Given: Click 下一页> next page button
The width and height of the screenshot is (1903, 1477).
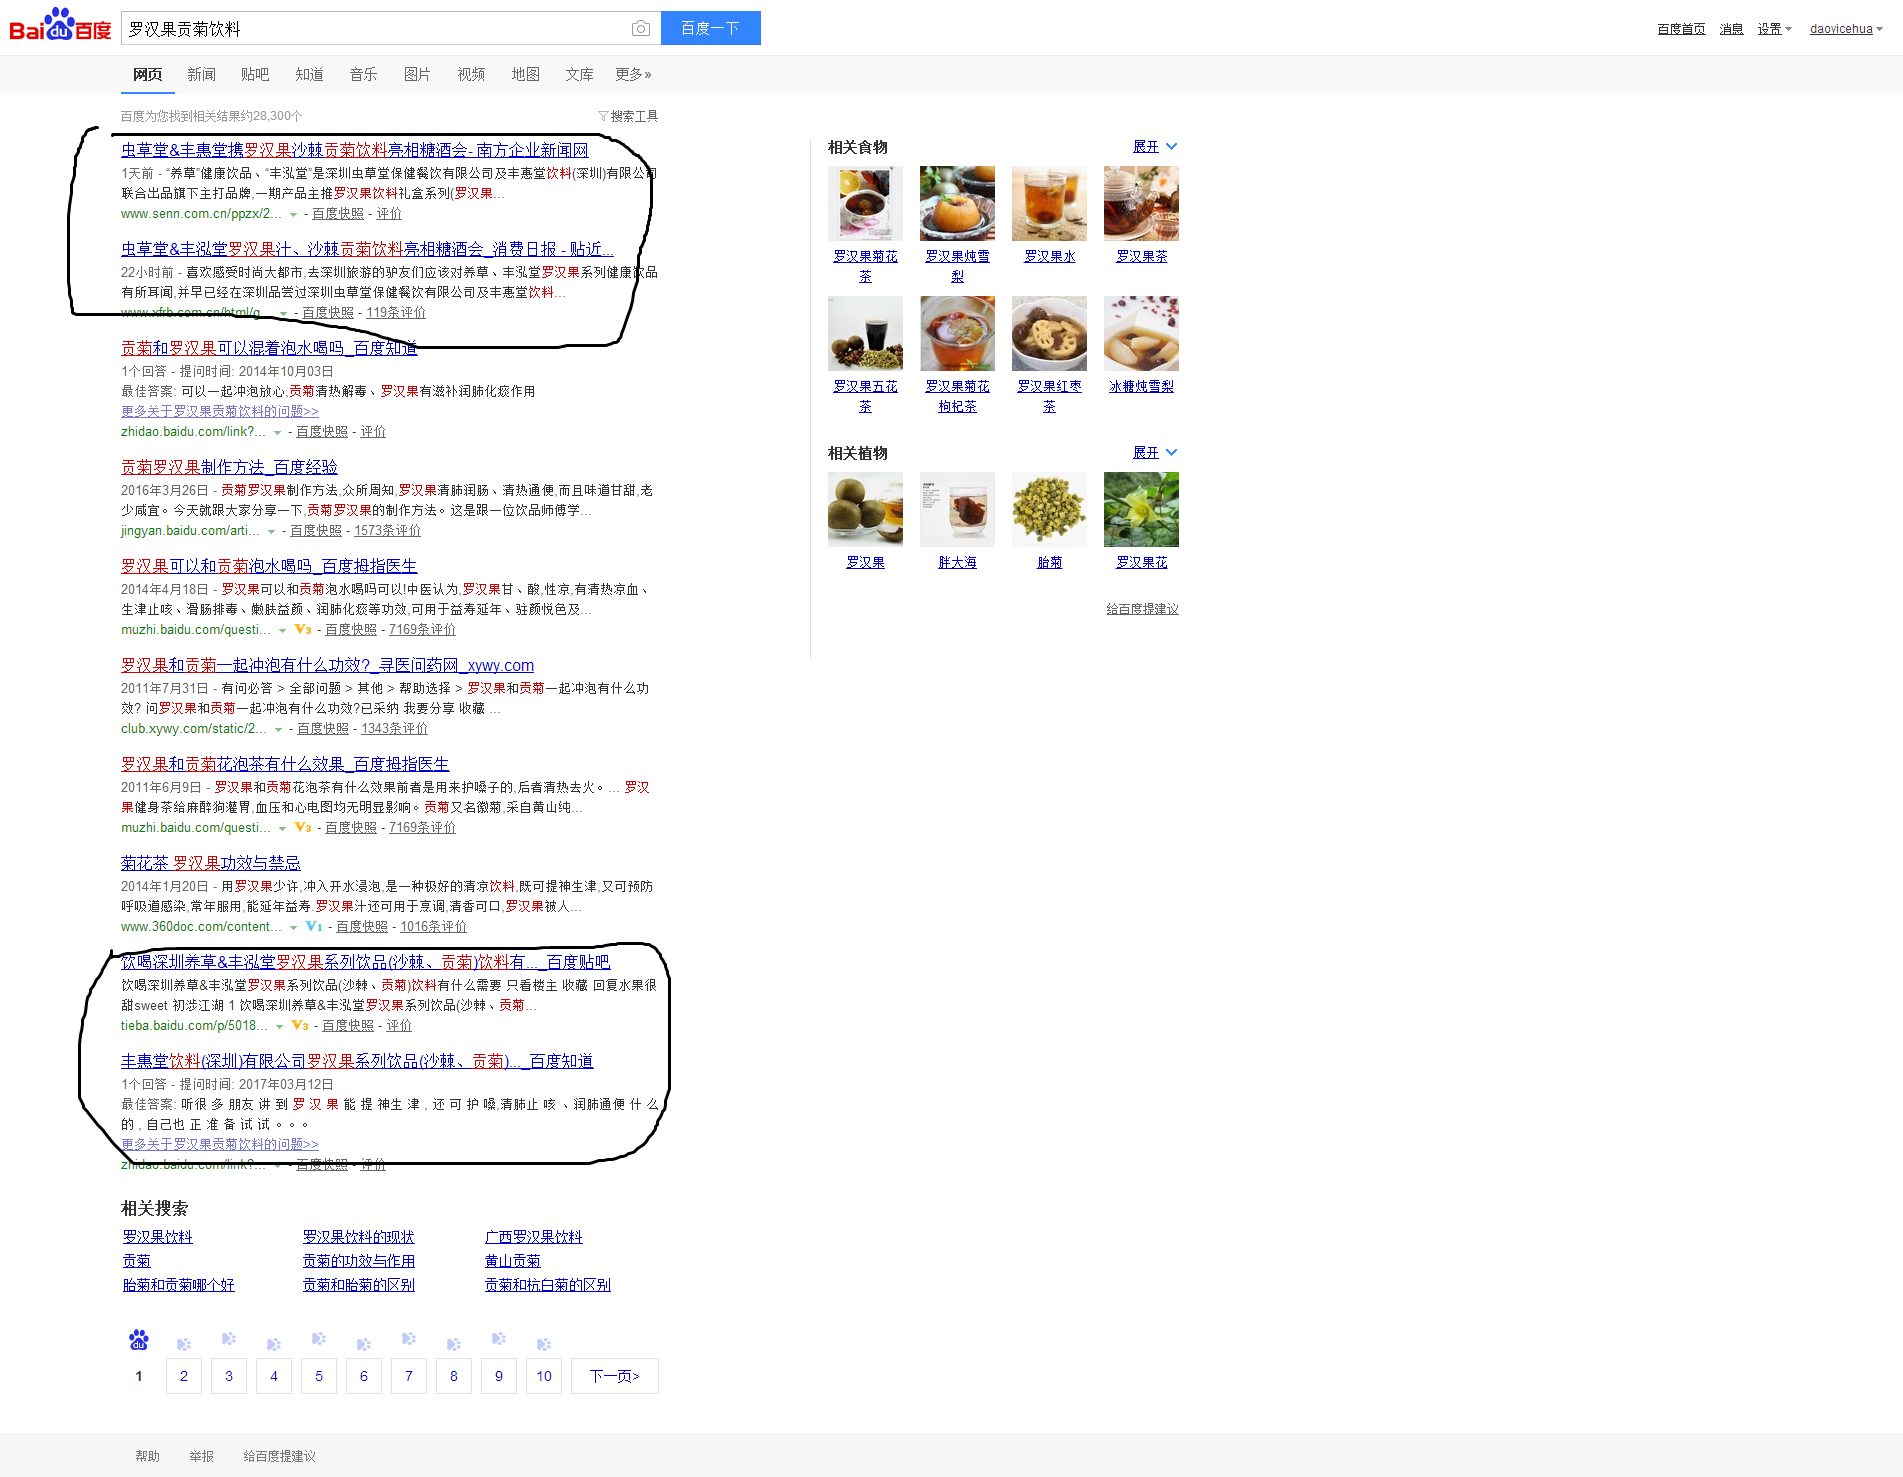Looking at the screenshot, I should pos(615,1376).
